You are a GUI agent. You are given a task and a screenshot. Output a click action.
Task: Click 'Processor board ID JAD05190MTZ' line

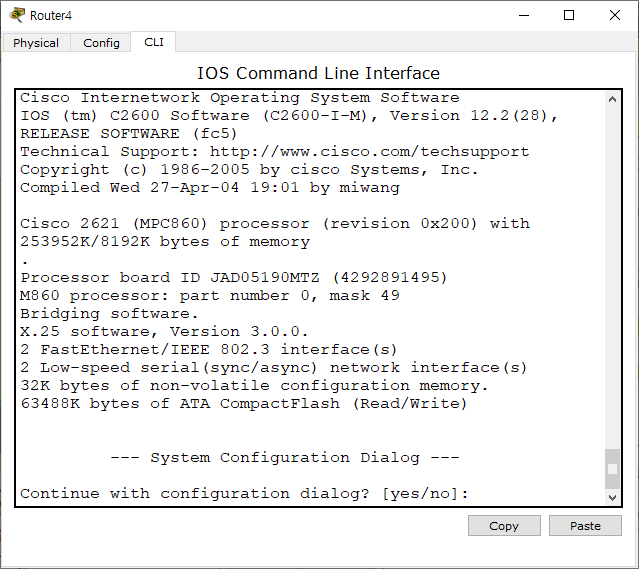[x=234, y=278]
